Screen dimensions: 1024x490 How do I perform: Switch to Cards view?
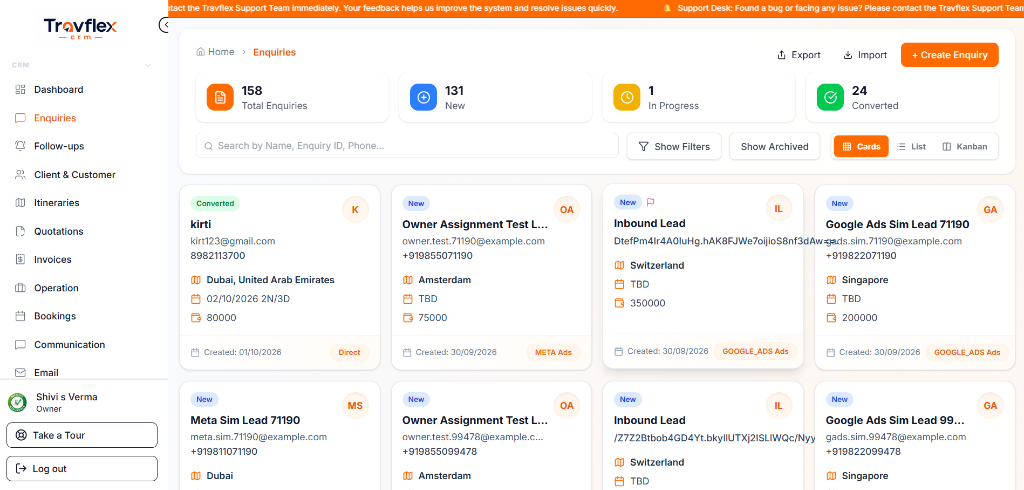[x=861, y=146]
